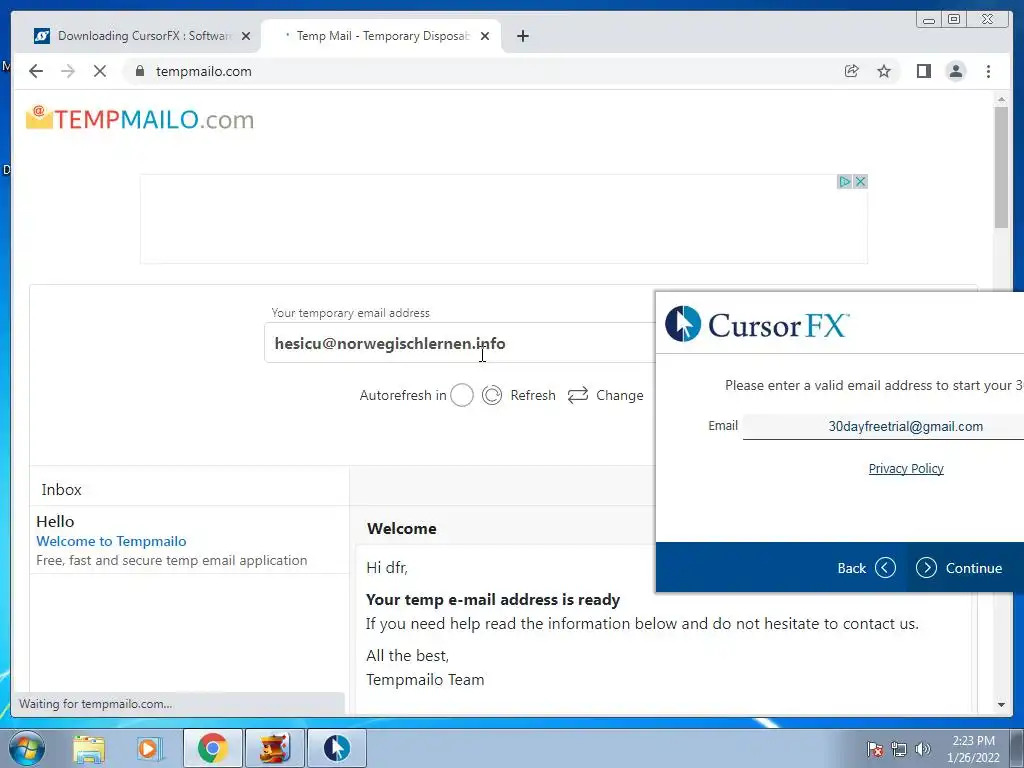Click the Continue circled arrow icon
The width and height of the screenshot is (1024, 768).
pos(926,568)
